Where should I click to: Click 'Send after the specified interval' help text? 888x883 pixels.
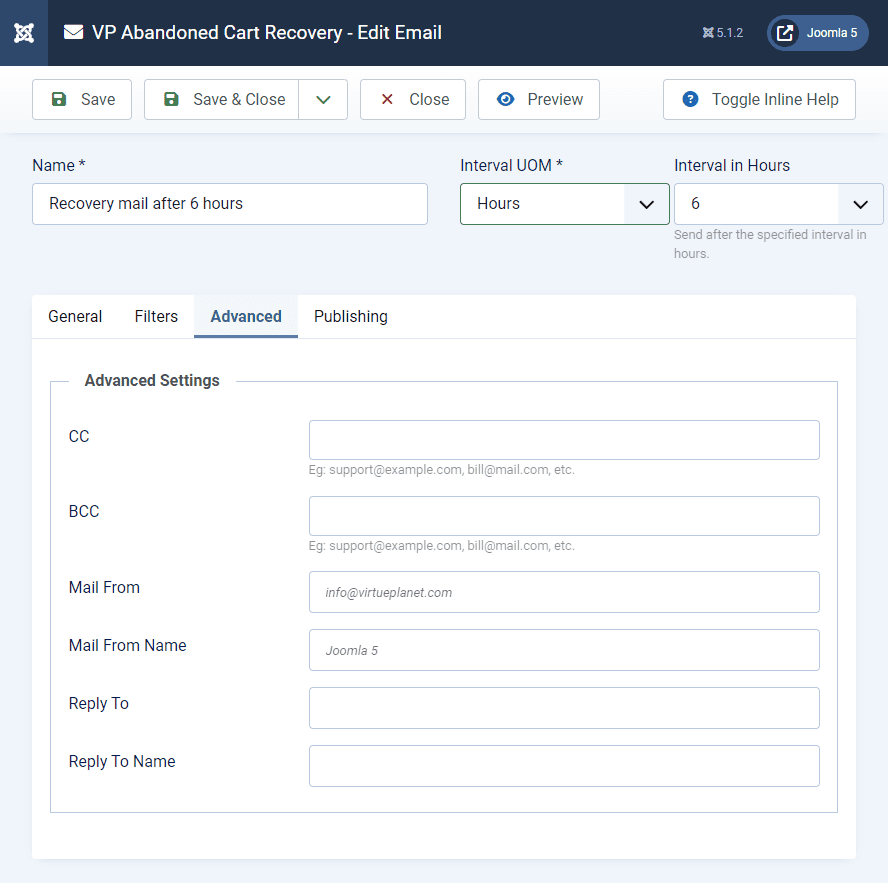[770, 244]
